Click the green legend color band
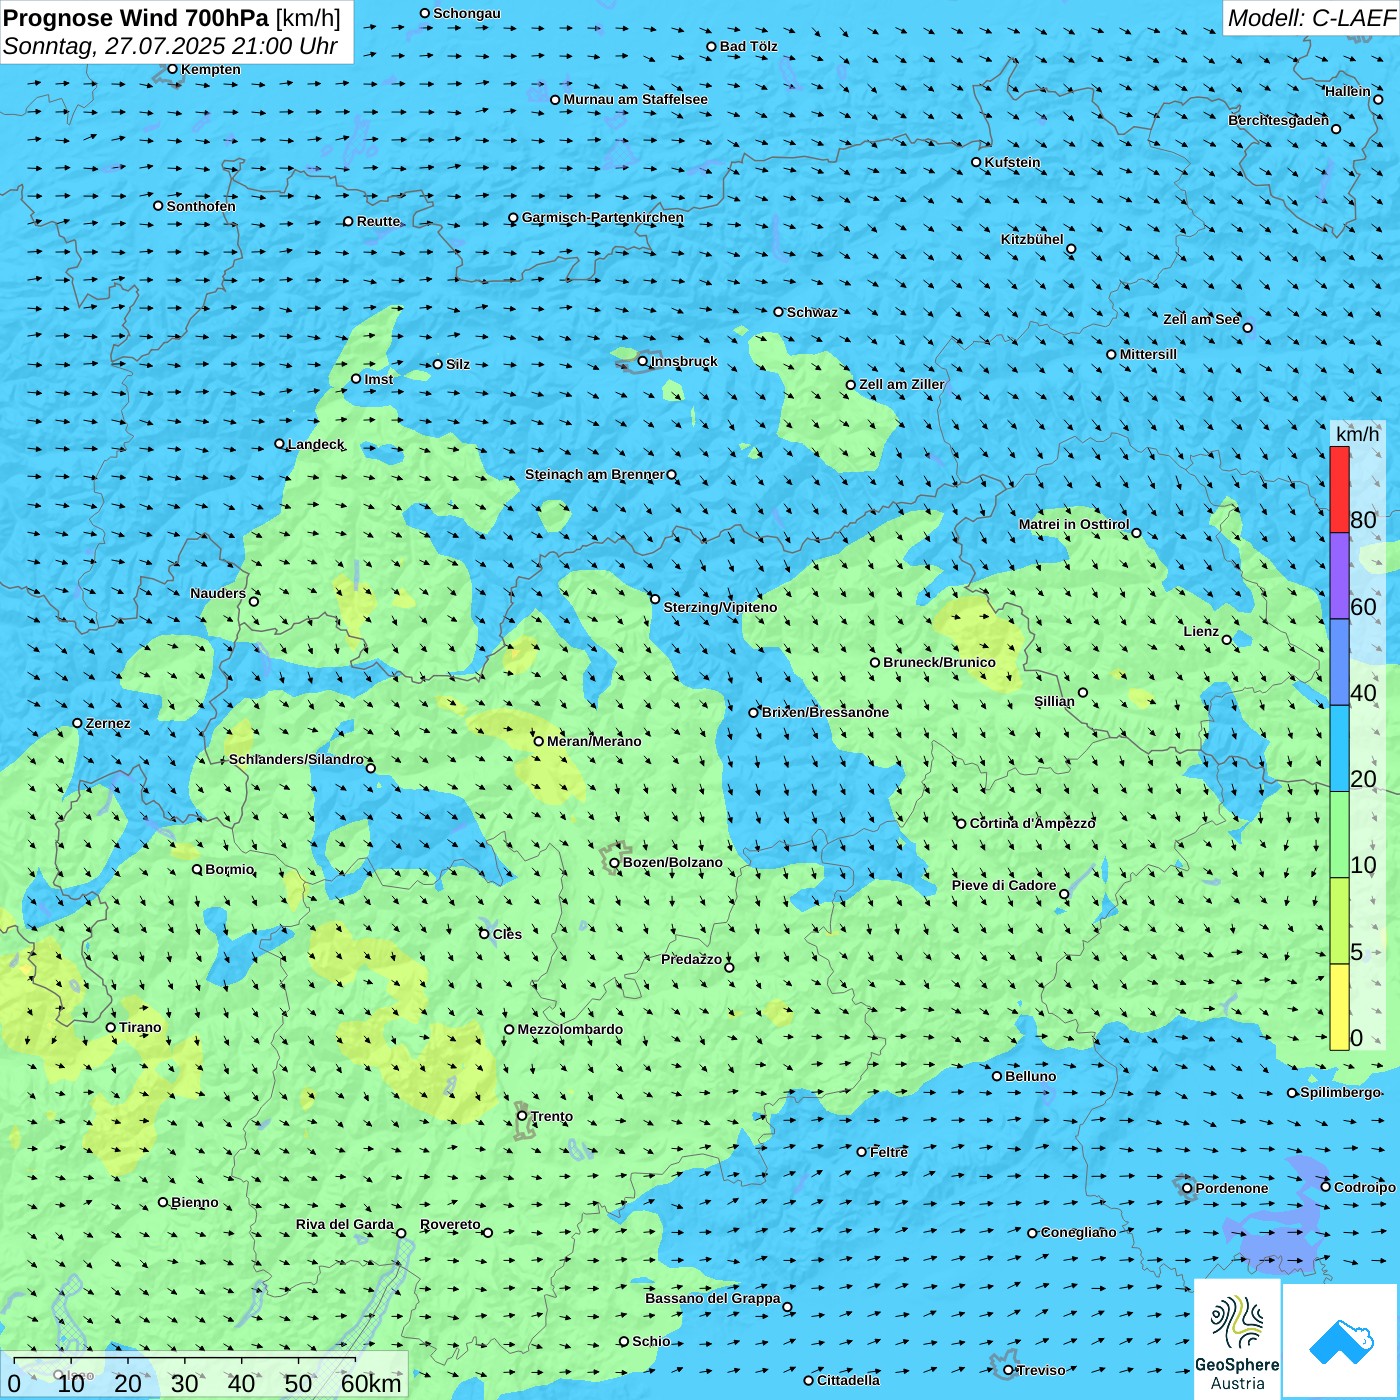Image resolution: width=1400 pixels, height=1400 pixels. (x=1339, y=834)
